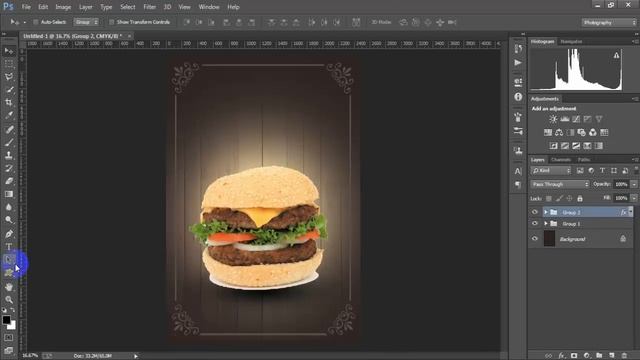
Task: Select the Background layer name
Action: 572,239
